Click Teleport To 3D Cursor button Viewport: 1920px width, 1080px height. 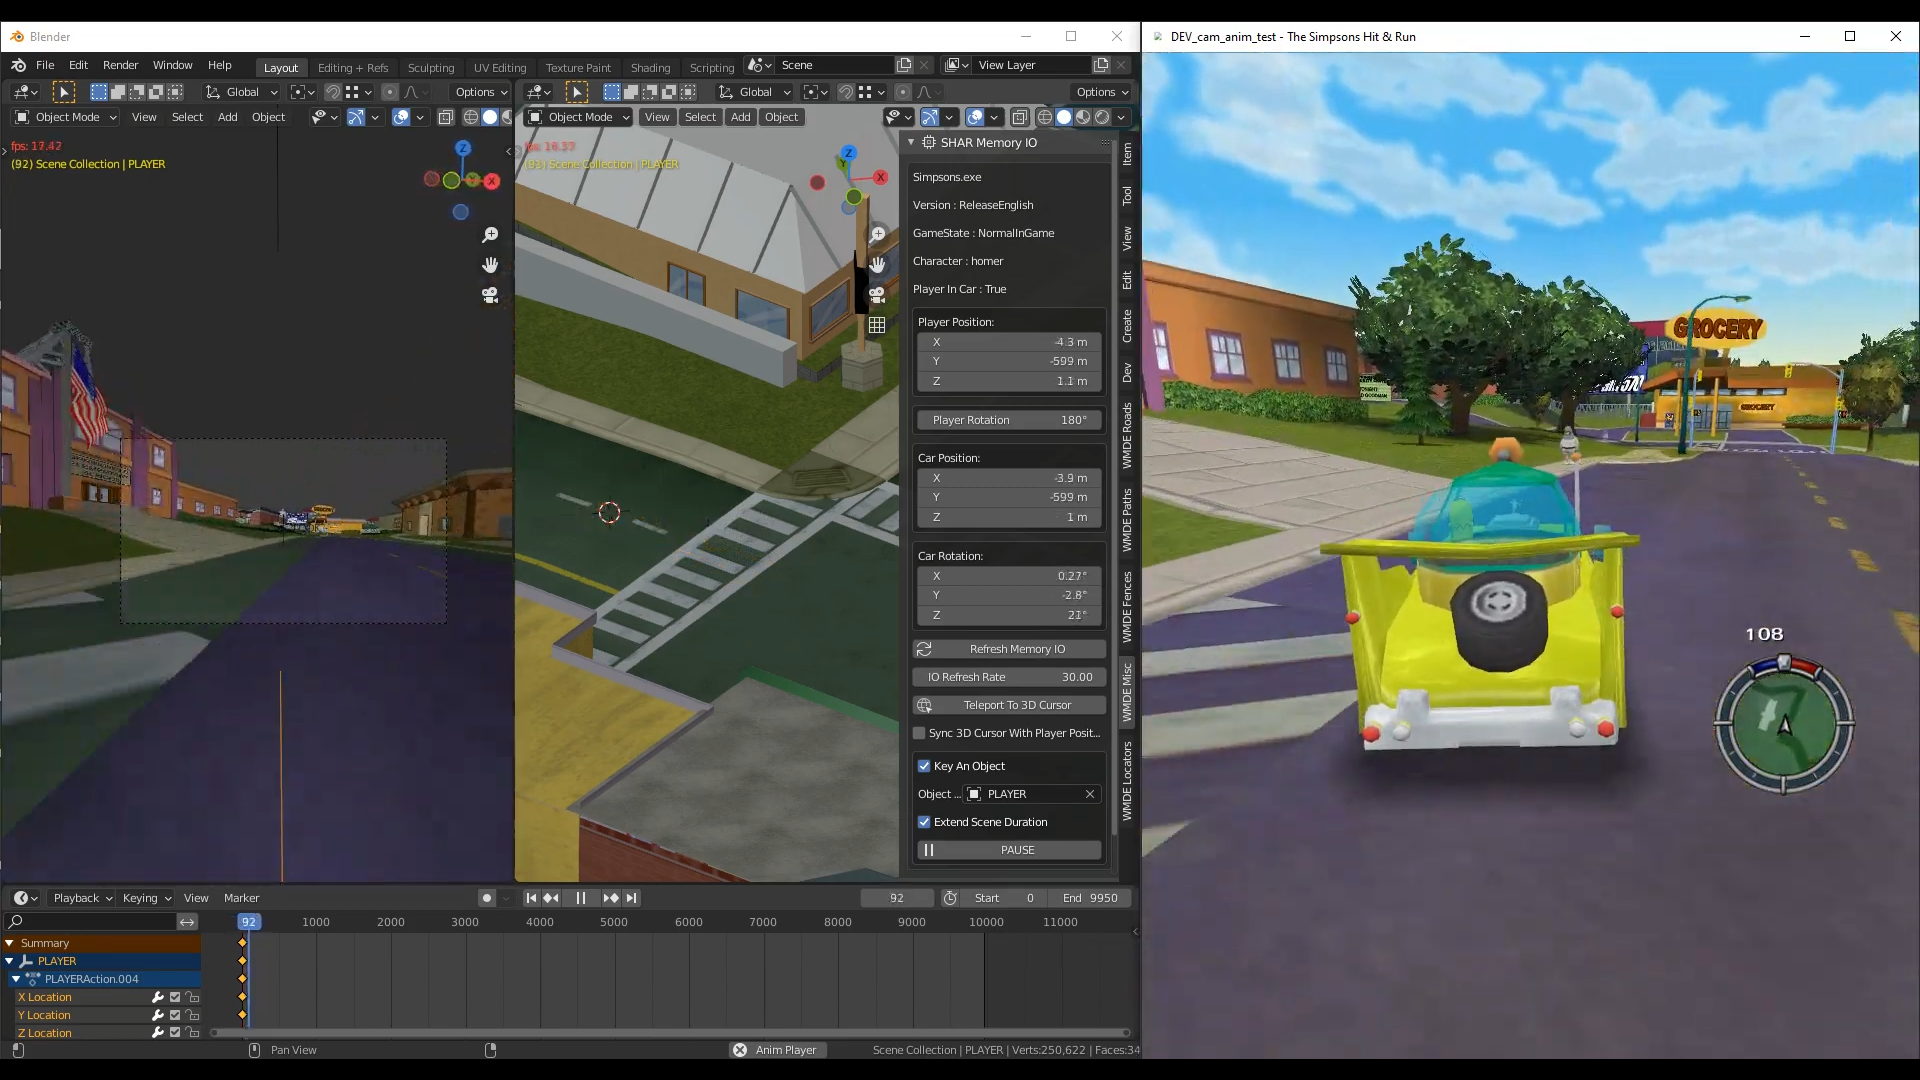1009,705
